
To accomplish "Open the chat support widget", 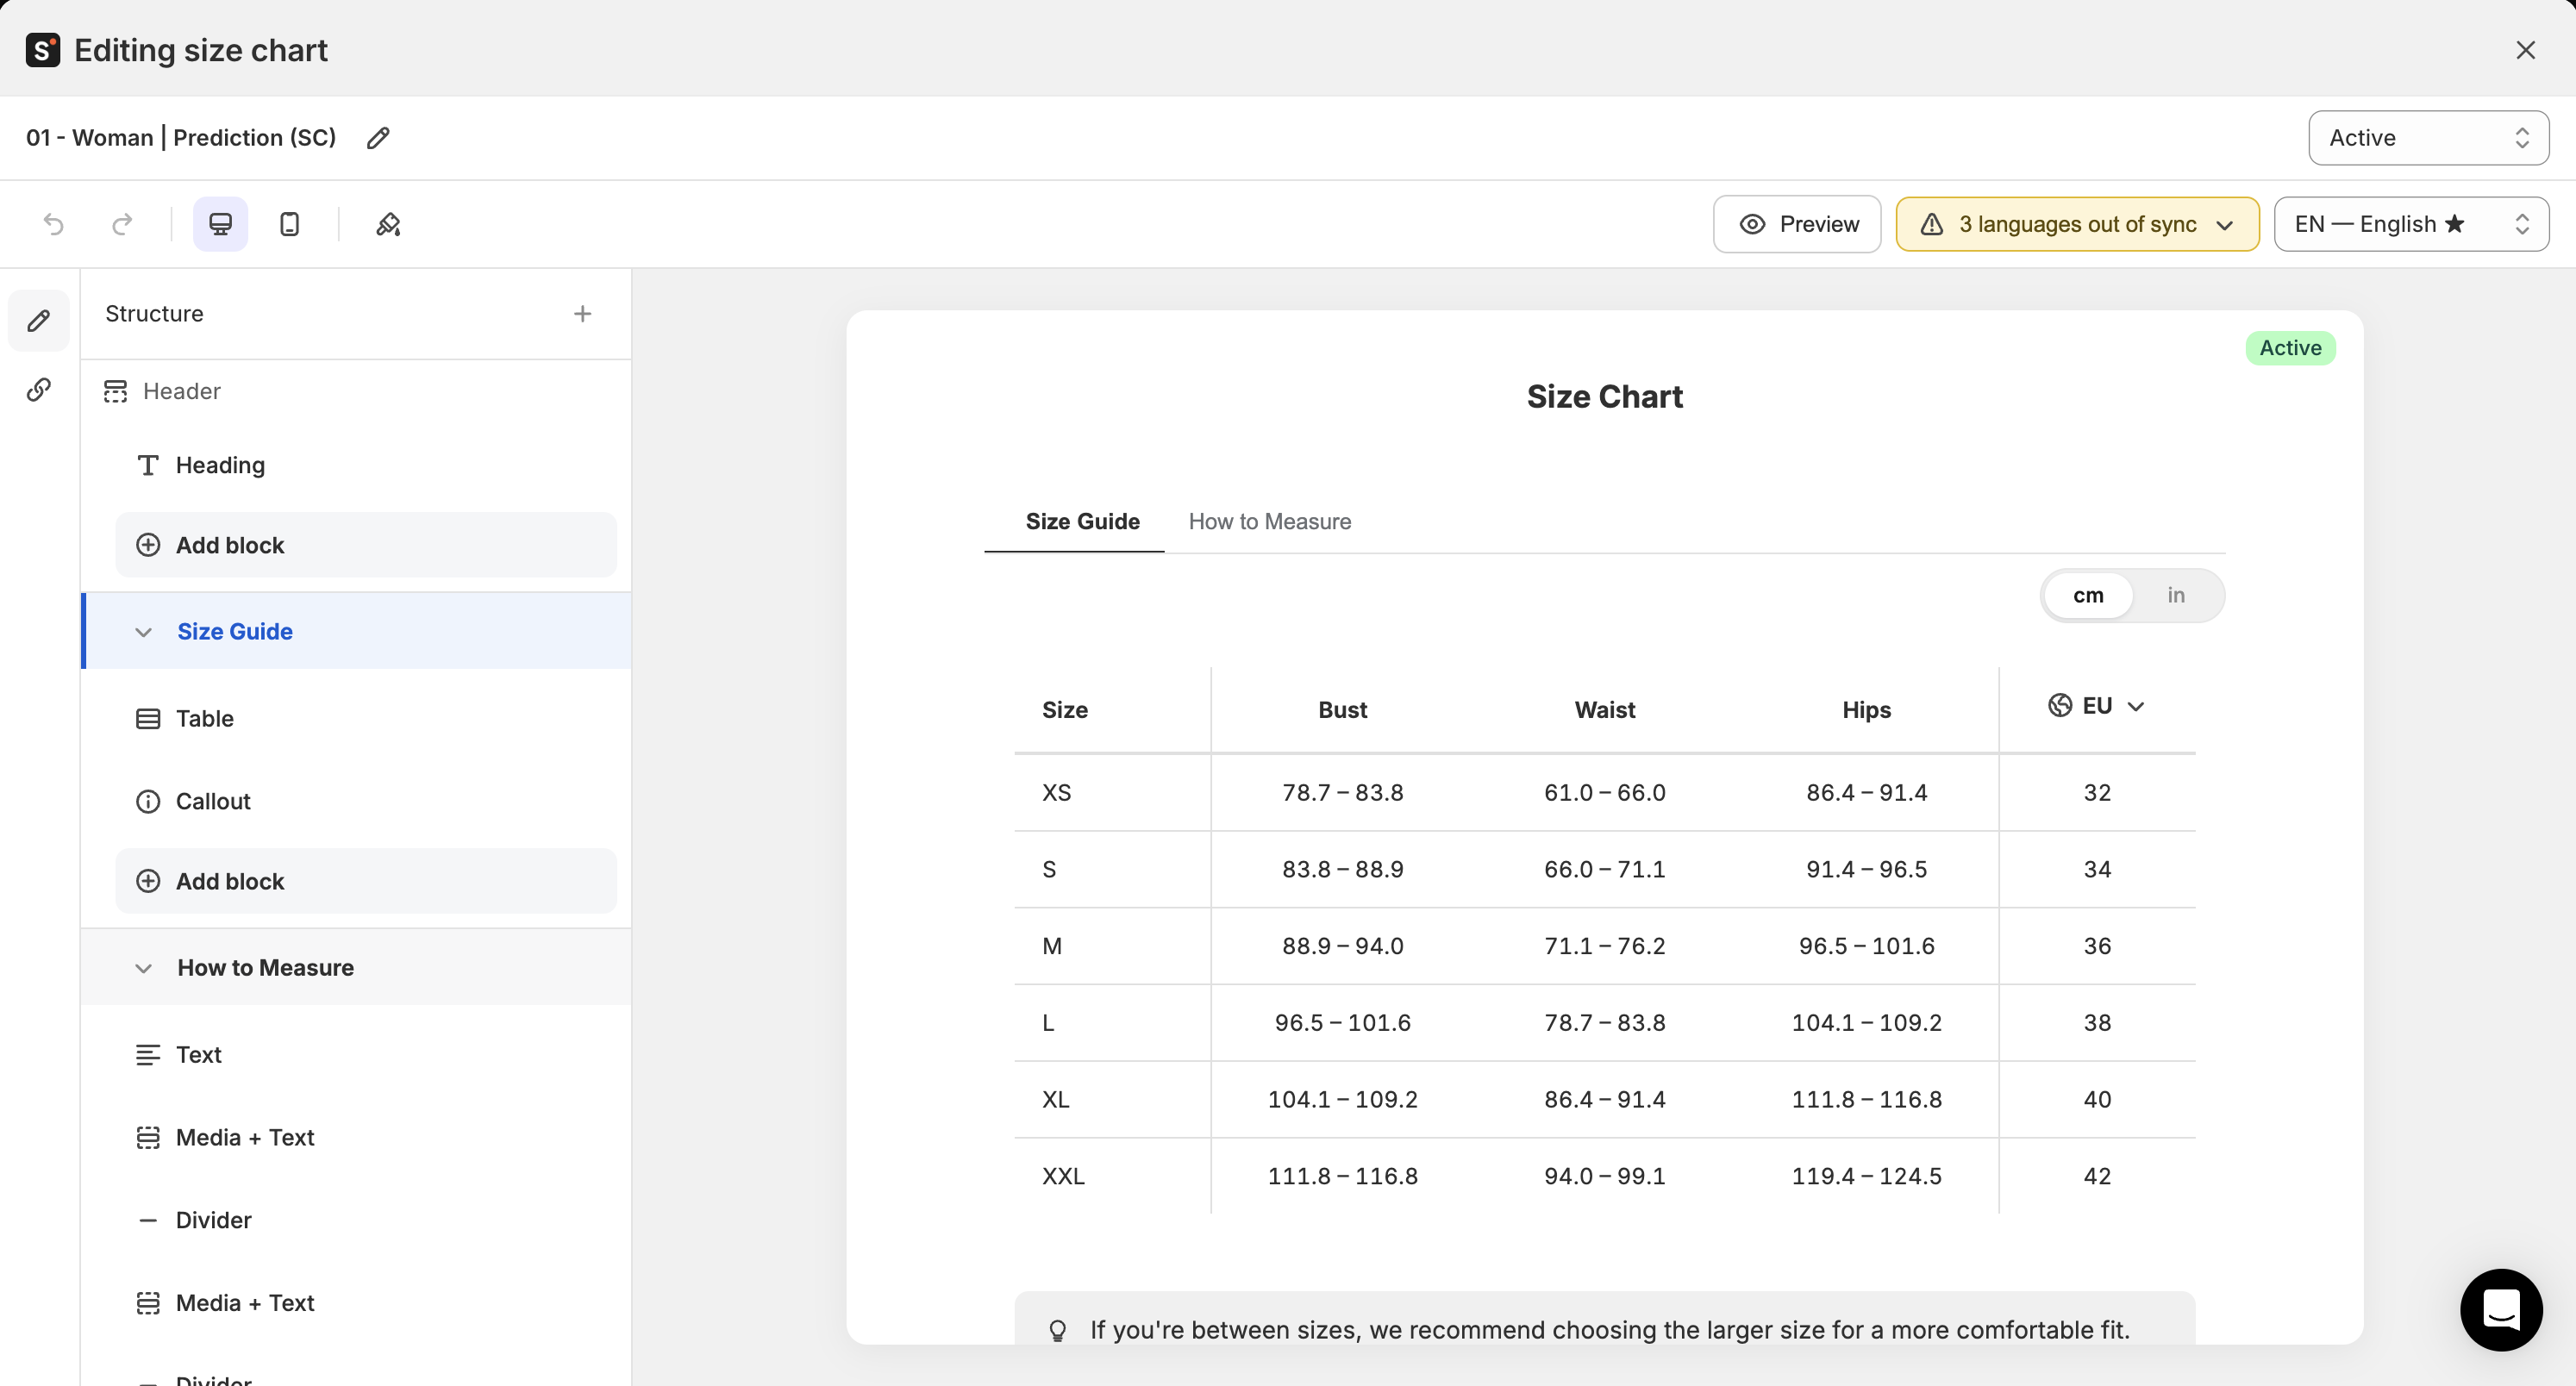I will (2501, 1310).
